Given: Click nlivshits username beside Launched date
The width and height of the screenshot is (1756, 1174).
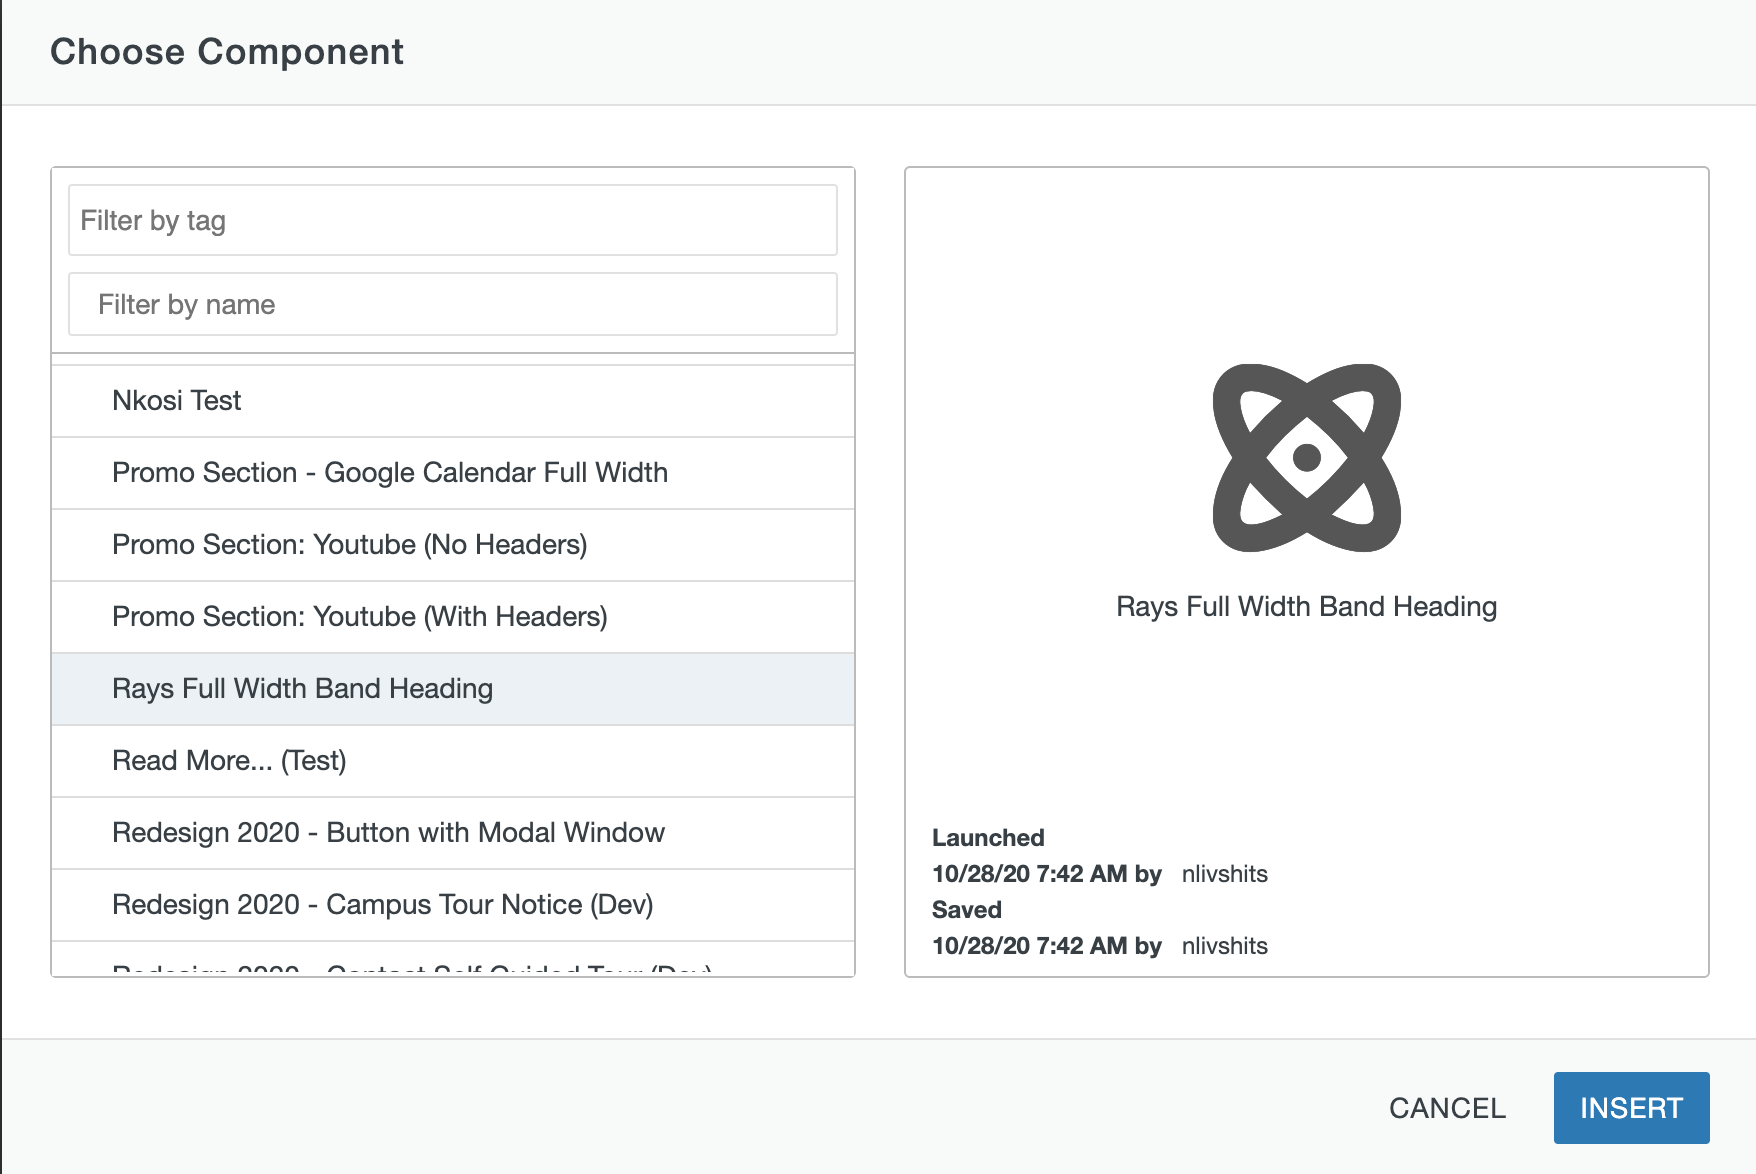Looking at the screenshot, I should [x=1224, y=874].
